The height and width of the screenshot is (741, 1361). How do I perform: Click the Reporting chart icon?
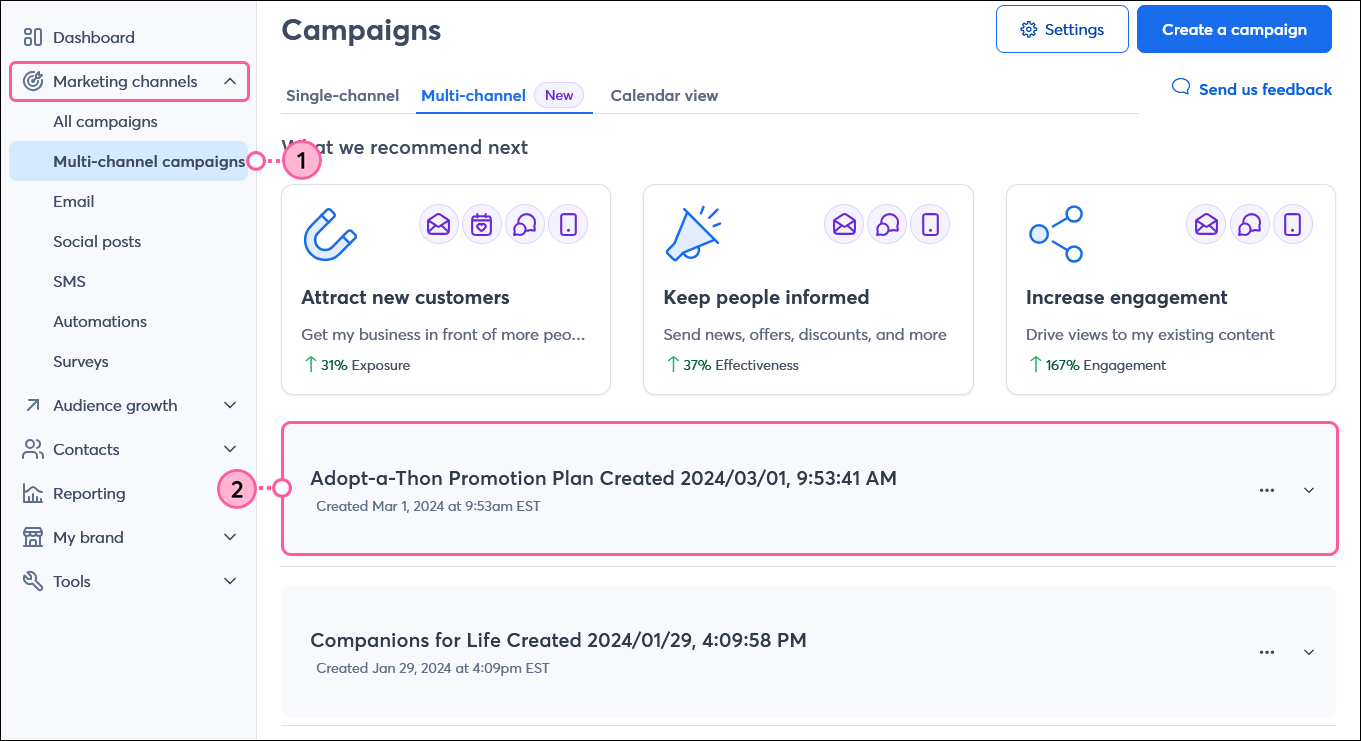[33, 493]
